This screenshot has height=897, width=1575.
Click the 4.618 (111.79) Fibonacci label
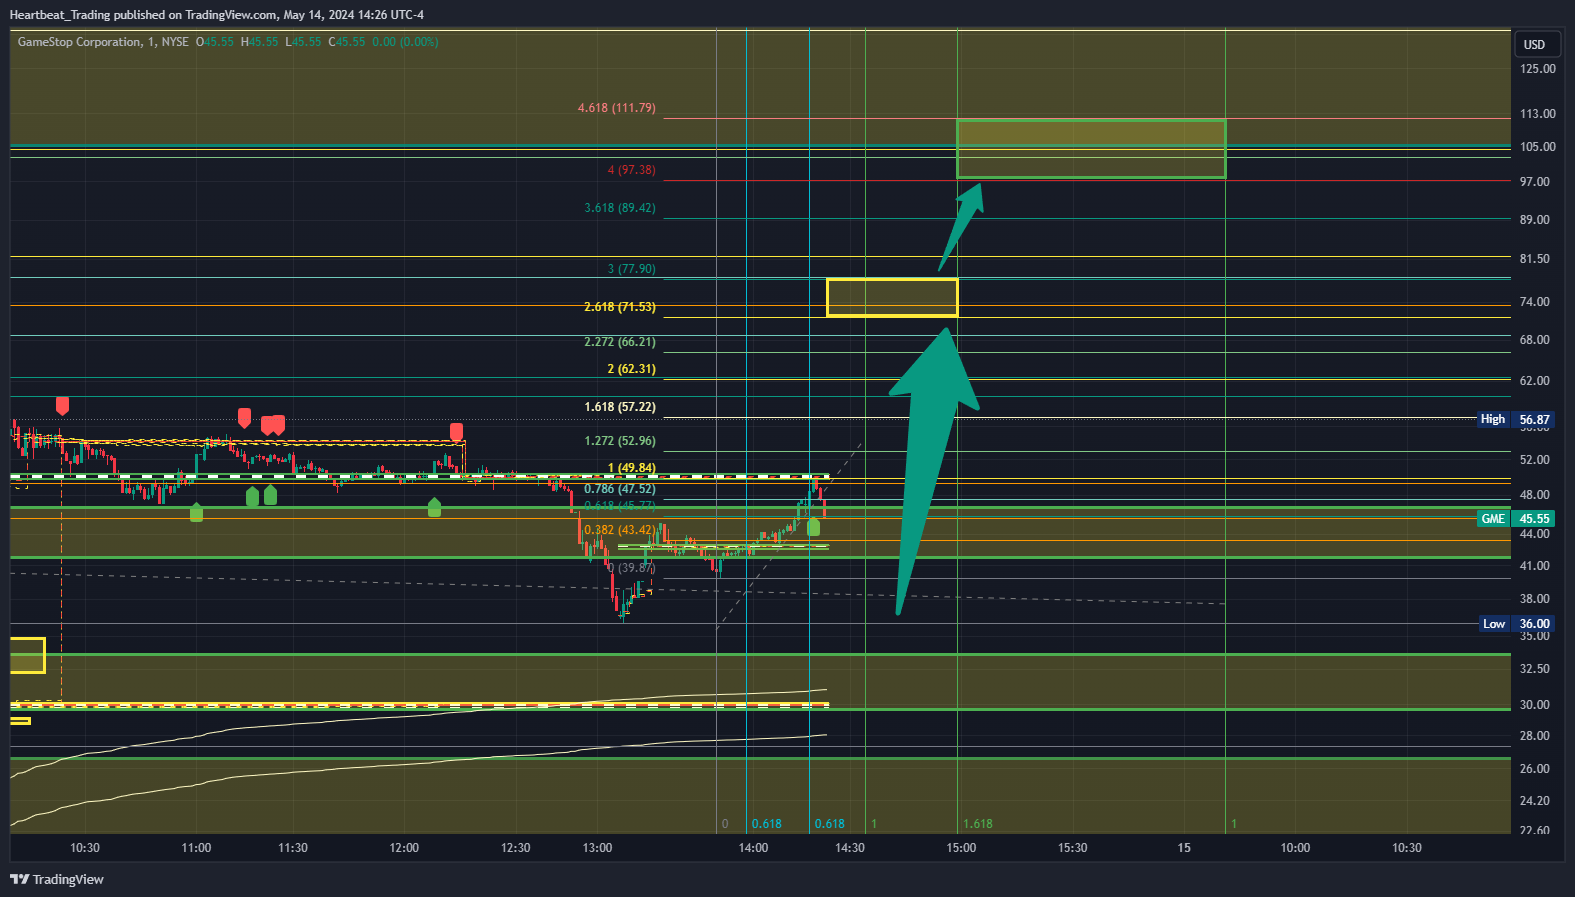617,108
